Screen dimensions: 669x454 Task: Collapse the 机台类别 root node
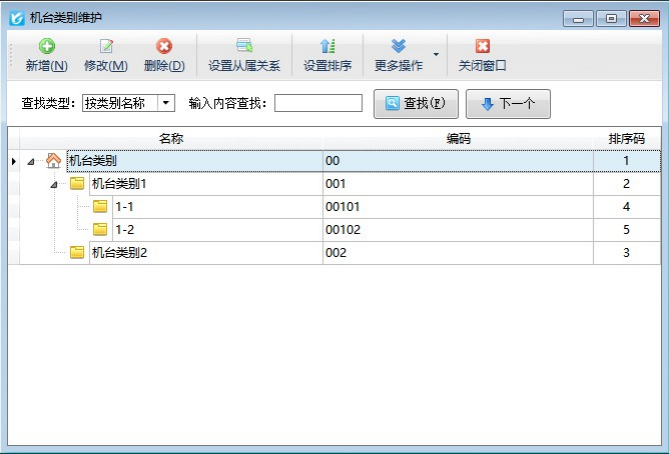[31, 161]
